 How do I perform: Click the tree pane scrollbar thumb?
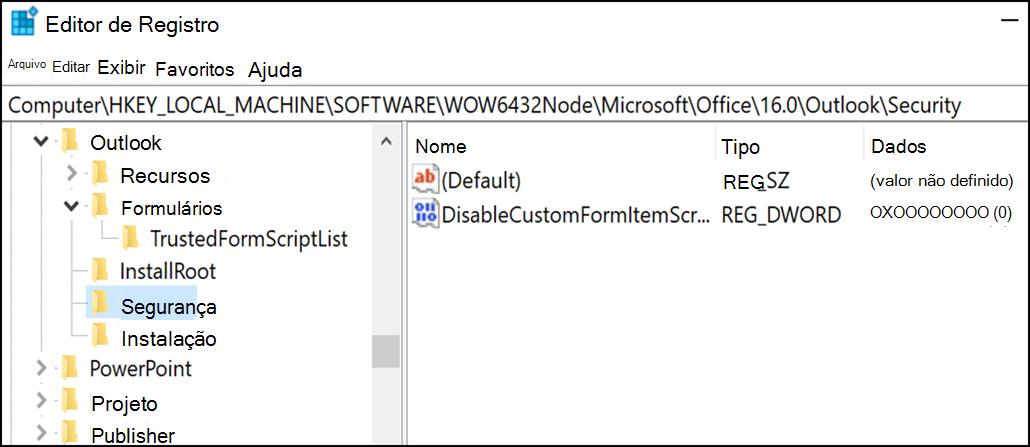386,351
